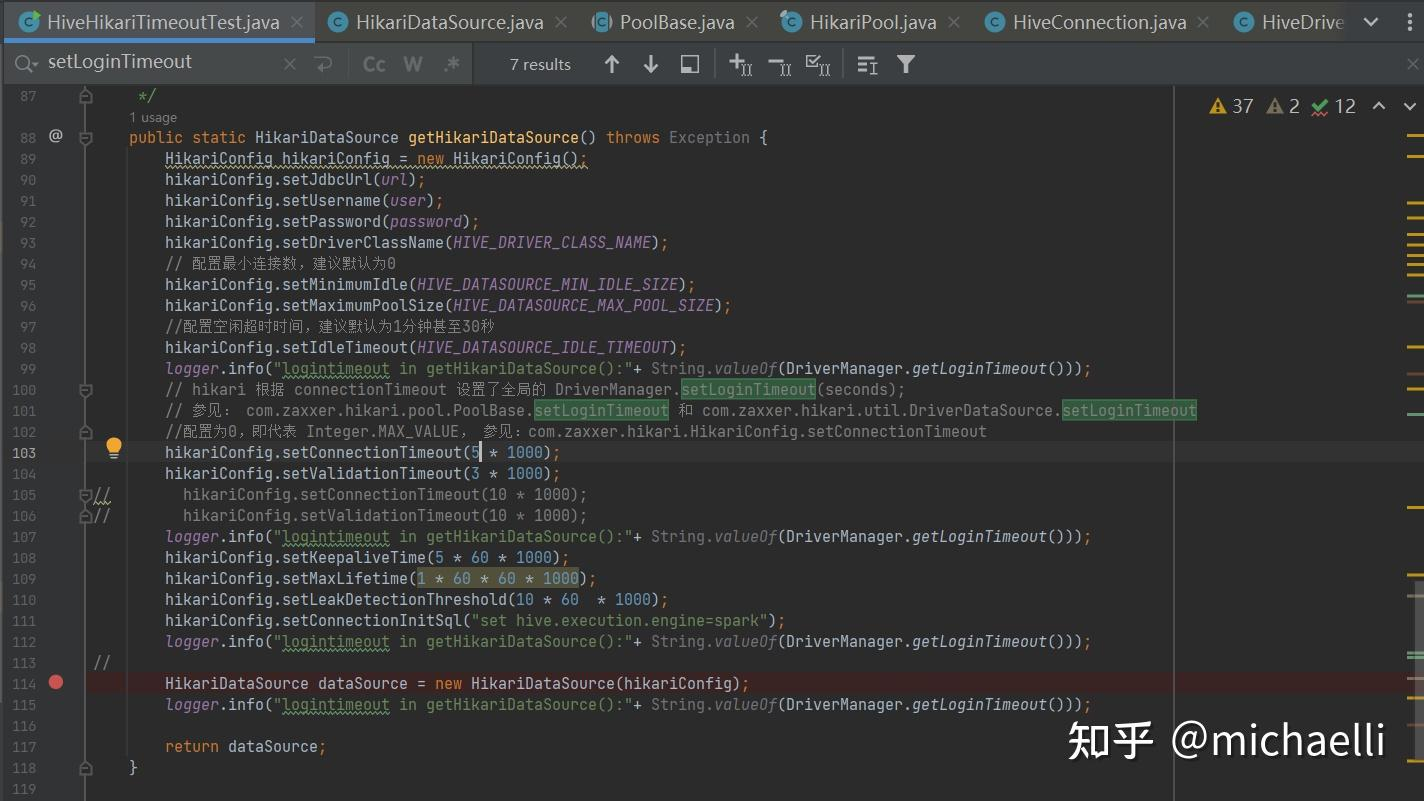
Task: Toggle Match Case search option
Action: tap(374, 64)
